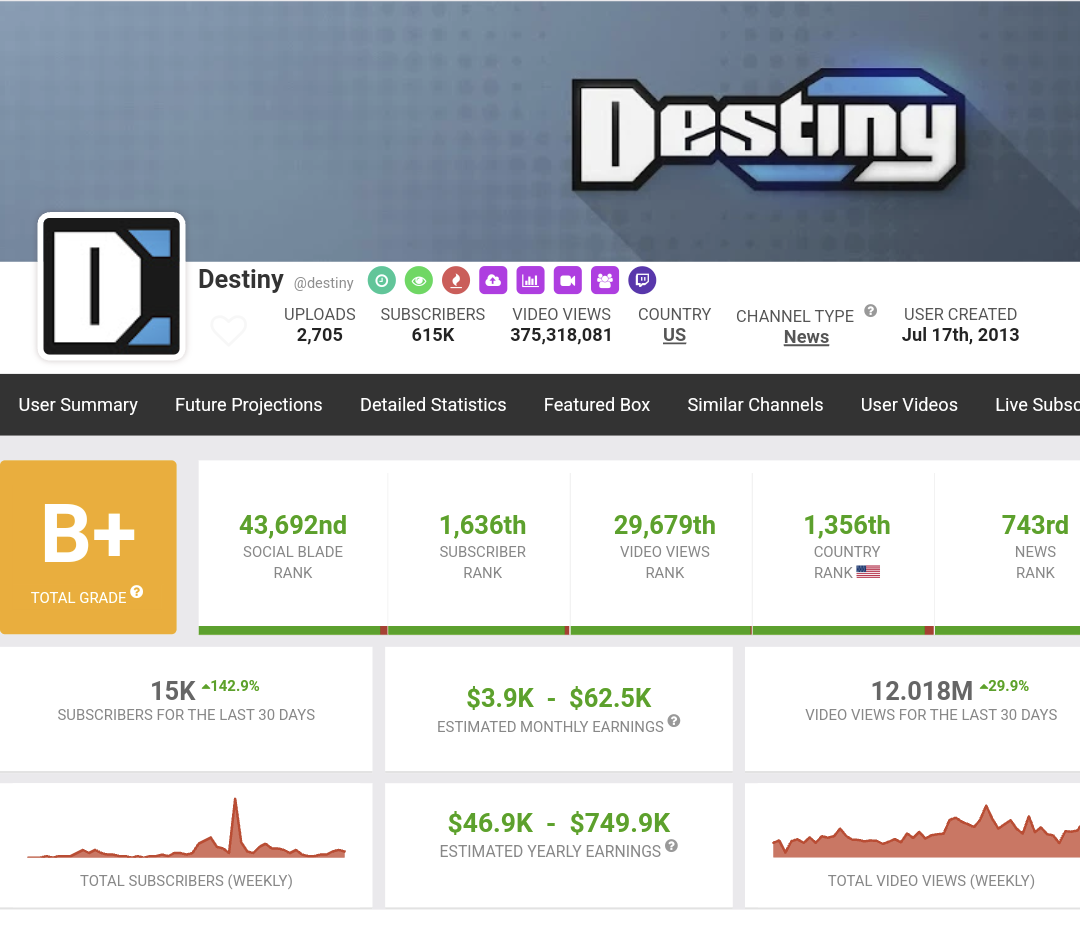Click the uploads count "2,705"
This screenshot has height=935, width=1080.
320,335
